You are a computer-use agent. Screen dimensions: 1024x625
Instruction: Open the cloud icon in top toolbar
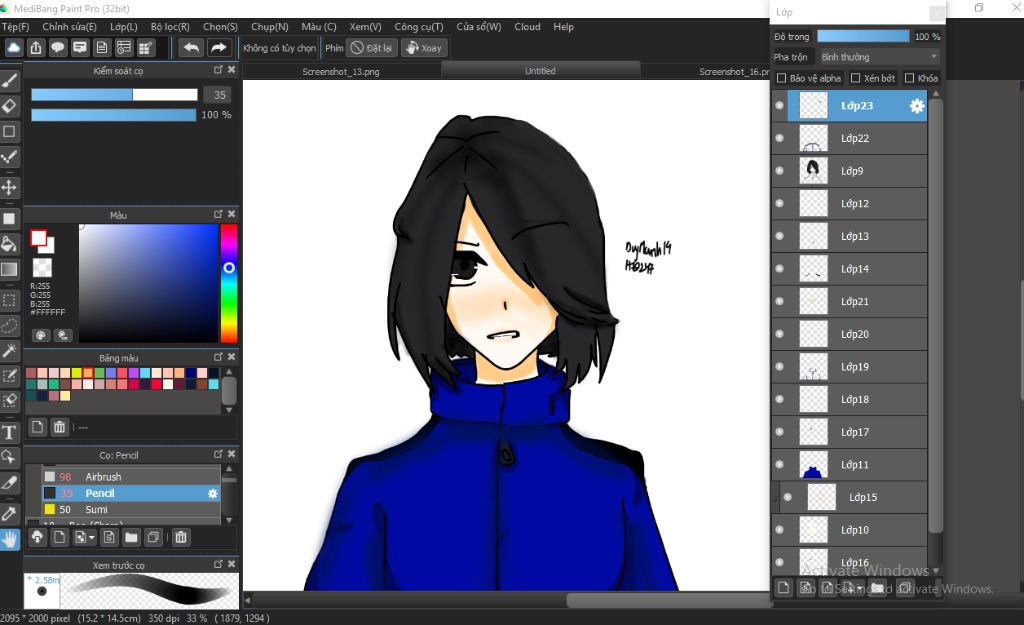click(14, 48)
